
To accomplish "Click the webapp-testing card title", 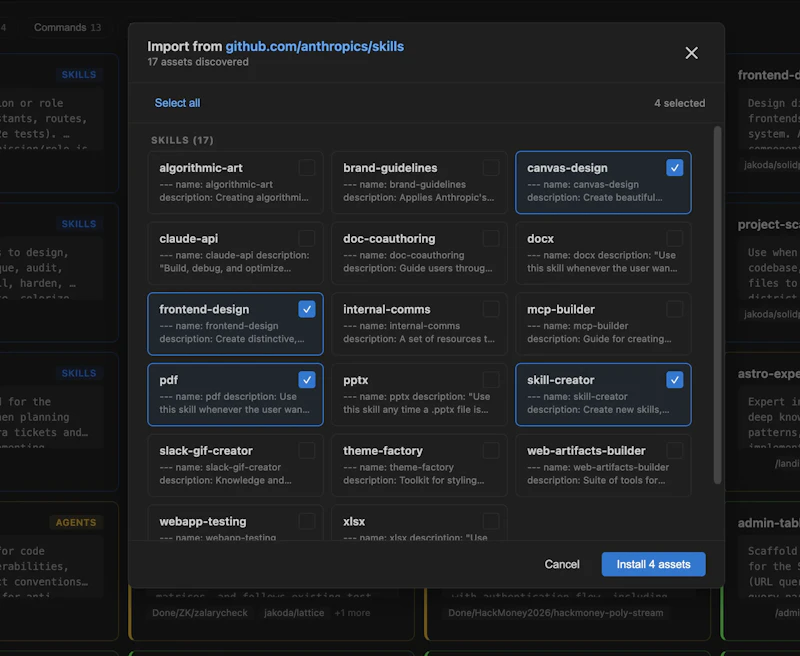I will coord(203,522).
